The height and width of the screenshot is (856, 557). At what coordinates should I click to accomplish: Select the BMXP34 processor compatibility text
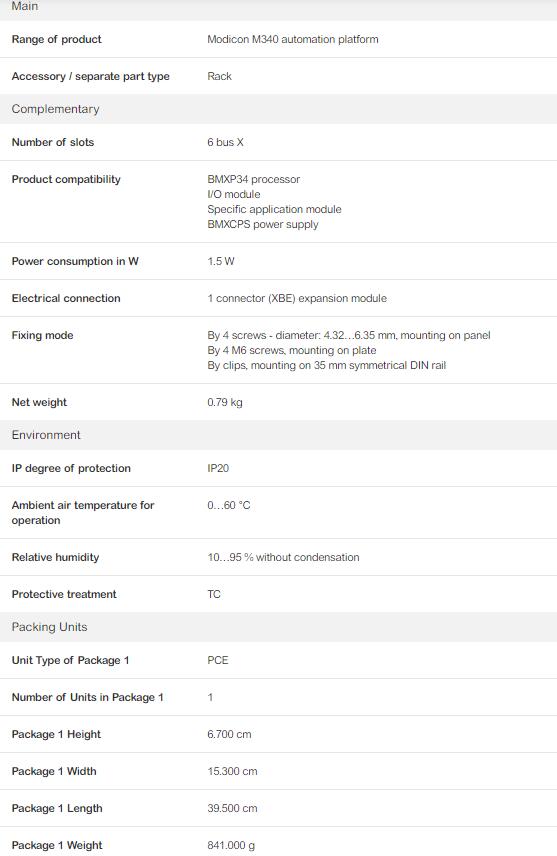coord(253,179)
